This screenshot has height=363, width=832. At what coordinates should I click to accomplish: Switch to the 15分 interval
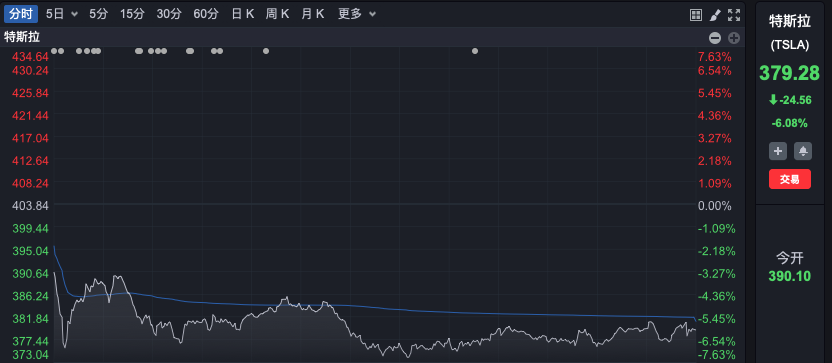pos(132,14)
